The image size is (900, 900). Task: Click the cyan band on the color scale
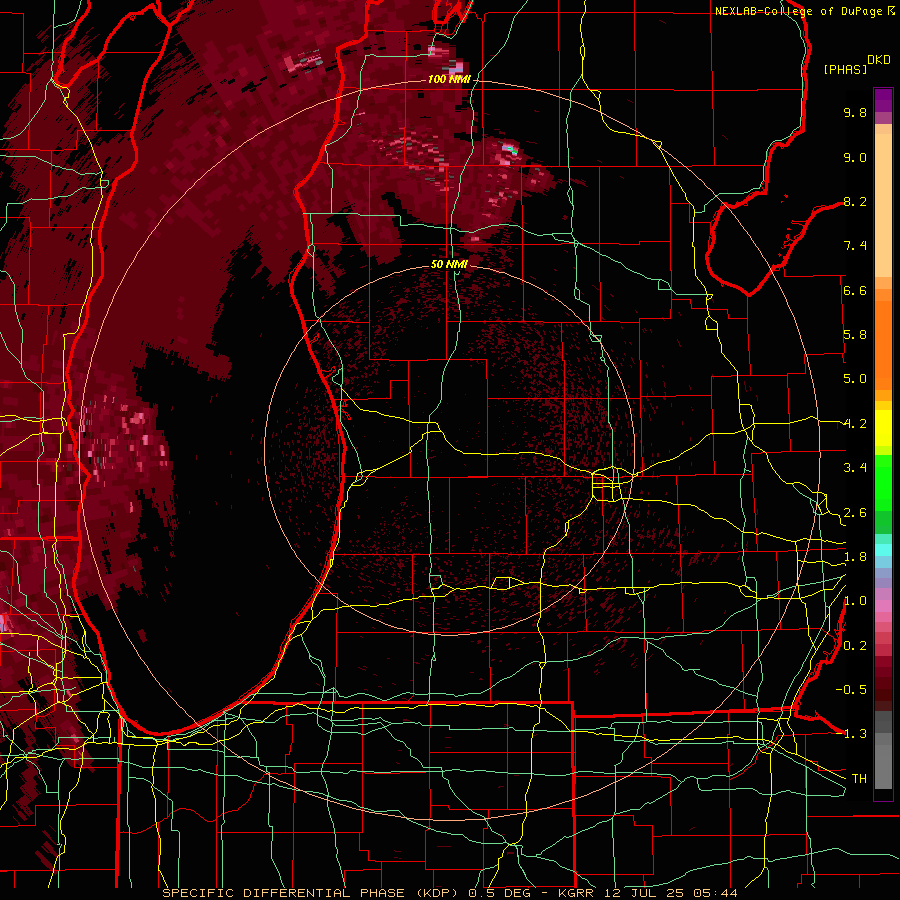pos(883,550)
